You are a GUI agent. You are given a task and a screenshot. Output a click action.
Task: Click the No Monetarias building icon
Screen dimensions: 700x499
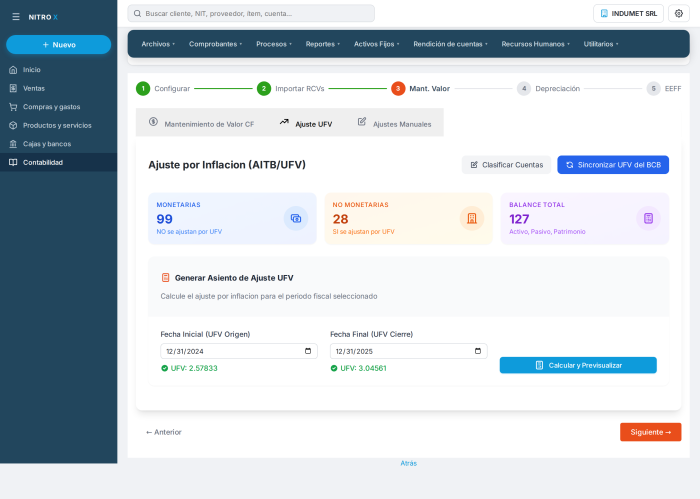[472, 218]
